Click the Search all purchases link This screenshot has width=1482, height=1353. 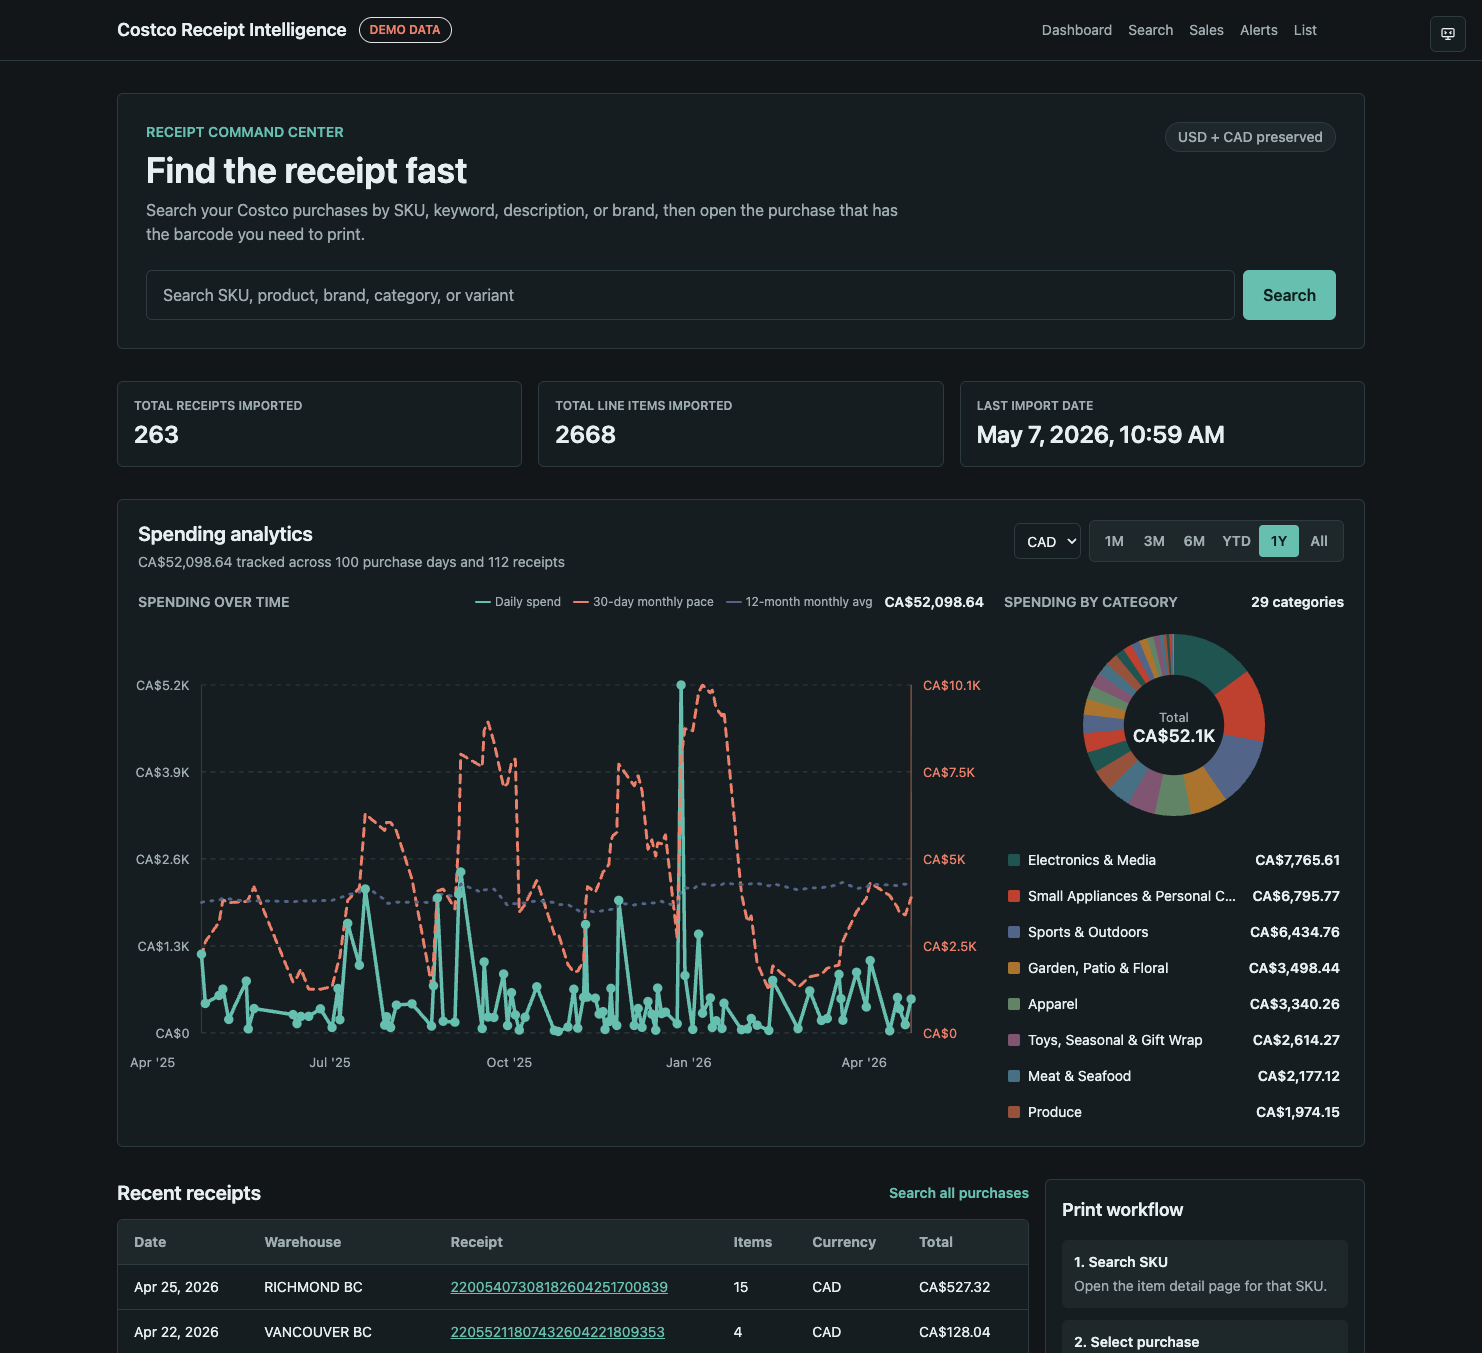(958, 1193)
